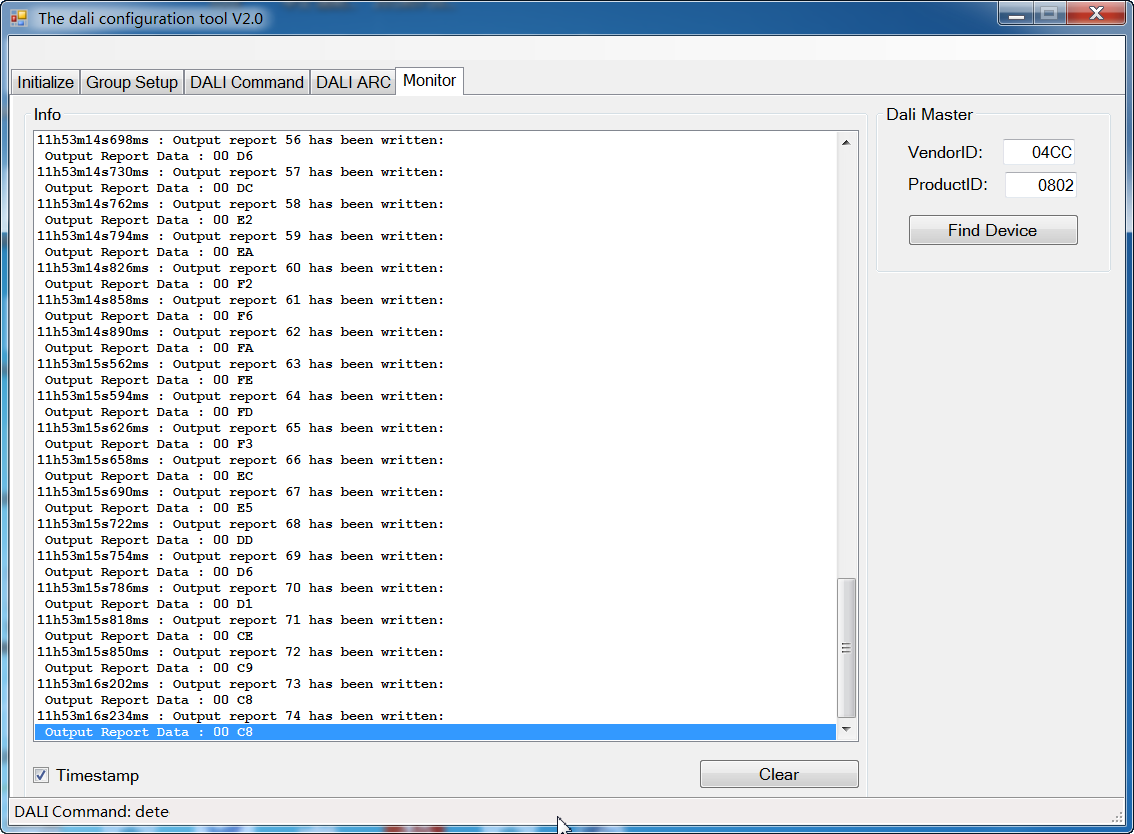Click the ProductID input field
The width and height of the screenshot is (1134, 834).
pyautogui.click(x=1040, y=185)
